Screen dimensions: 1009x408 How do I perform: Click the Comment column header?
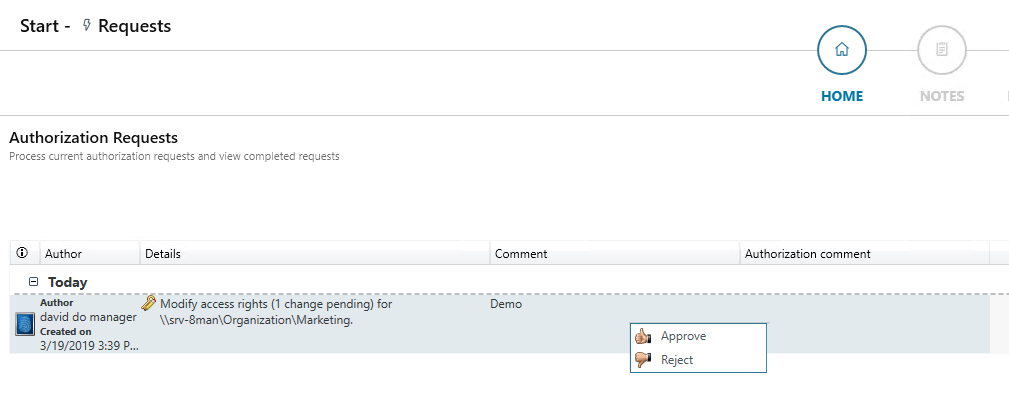[521, 254]
